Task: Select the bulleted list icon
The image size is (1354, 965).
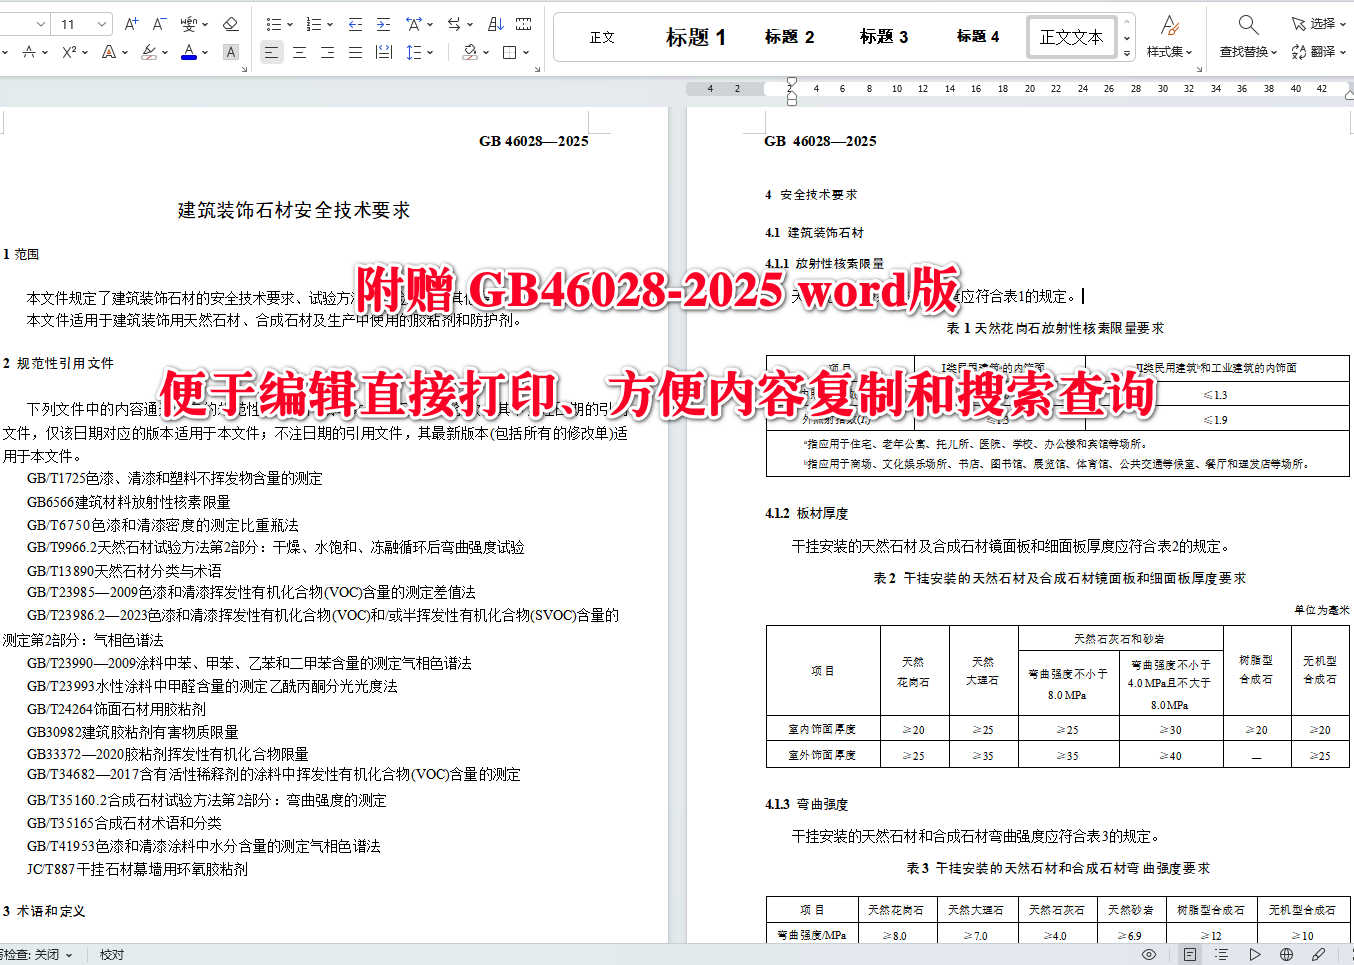Action: [x=274, y=24]
